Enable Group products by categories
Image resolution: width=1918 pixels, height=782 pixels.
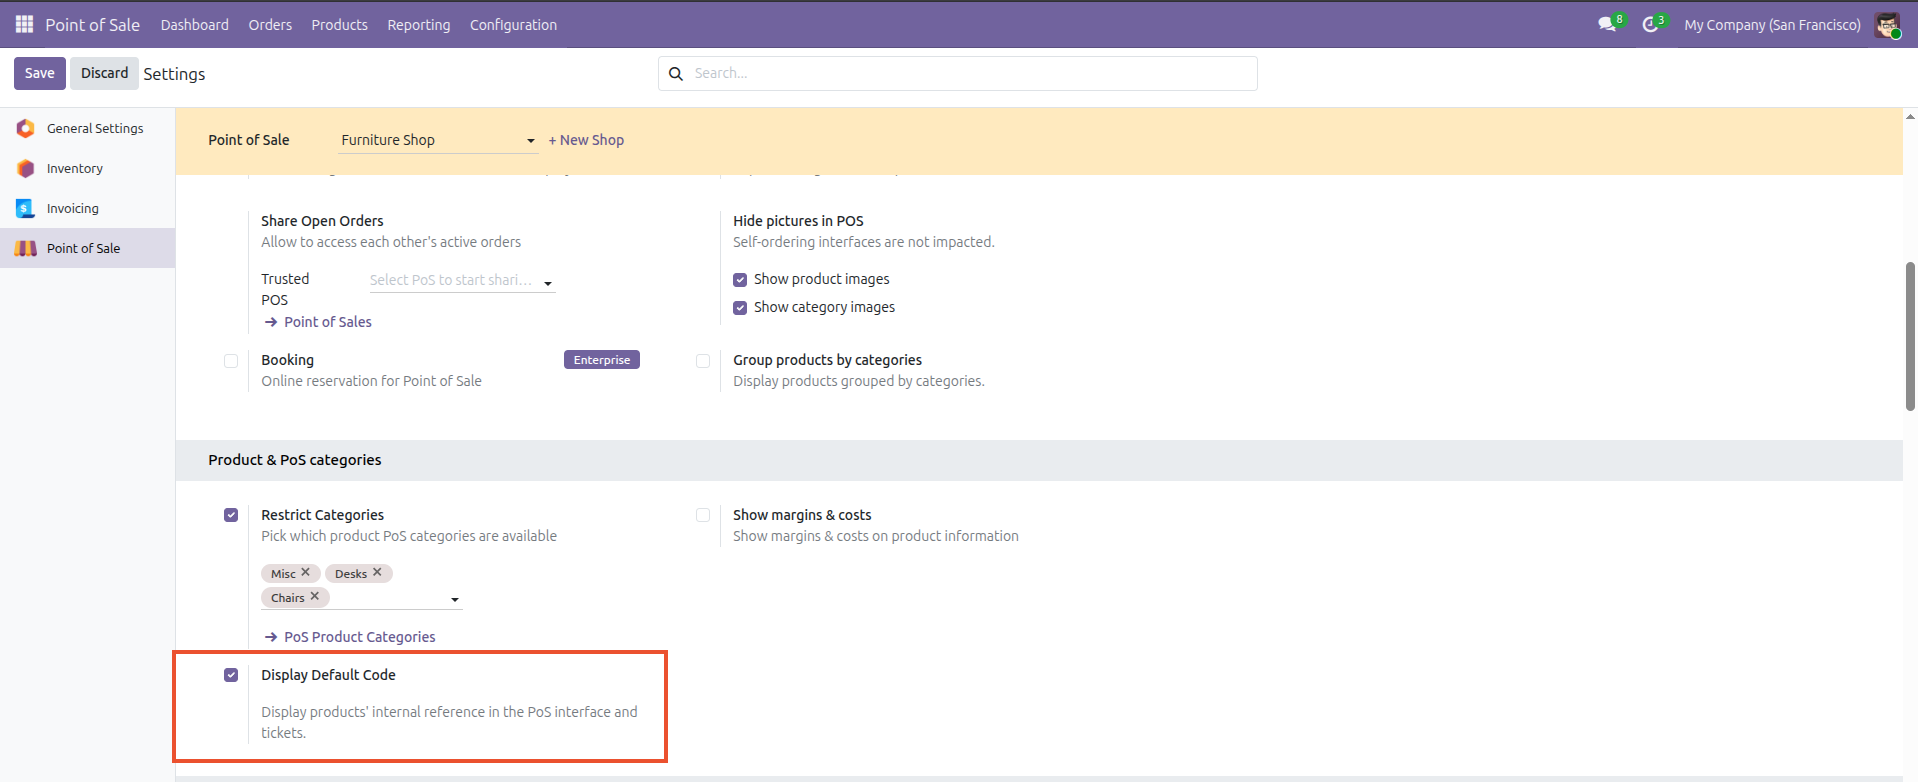click(703, 361)
